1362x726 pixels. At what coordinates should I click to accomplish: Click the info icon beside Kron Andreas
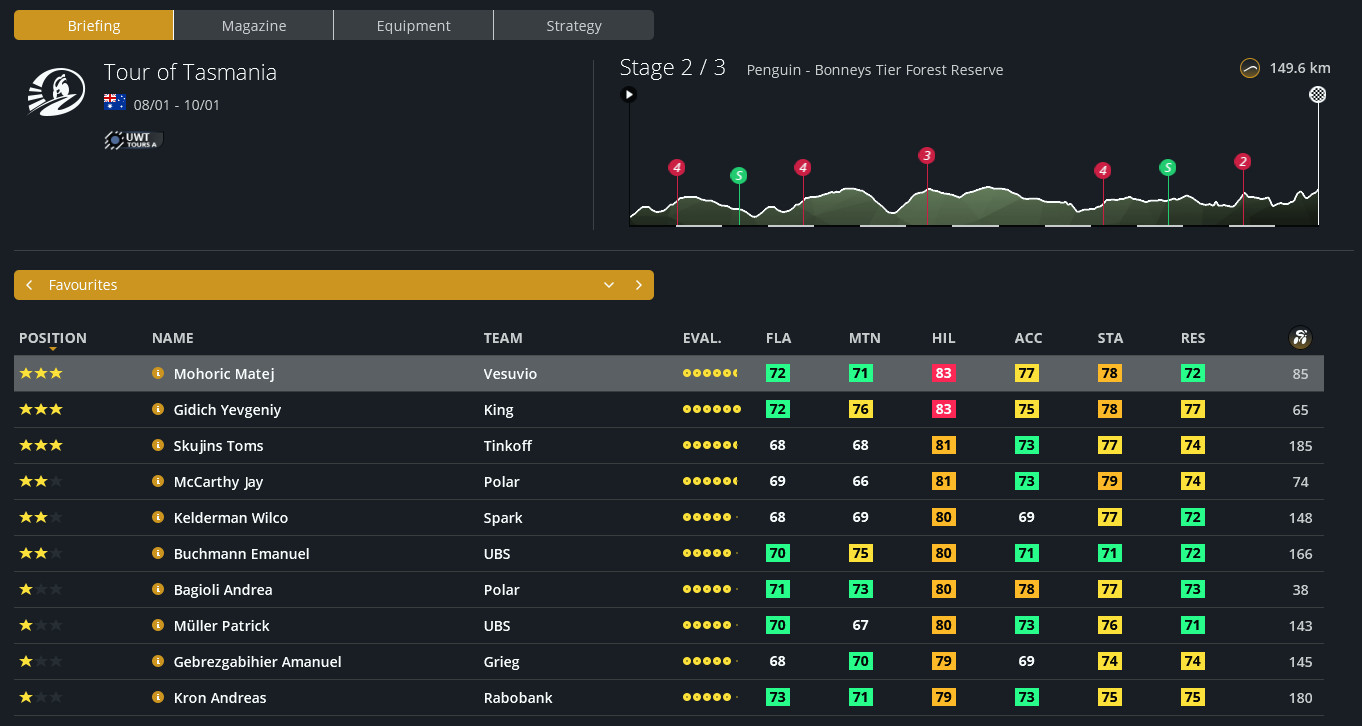click(x=157, y=697)
